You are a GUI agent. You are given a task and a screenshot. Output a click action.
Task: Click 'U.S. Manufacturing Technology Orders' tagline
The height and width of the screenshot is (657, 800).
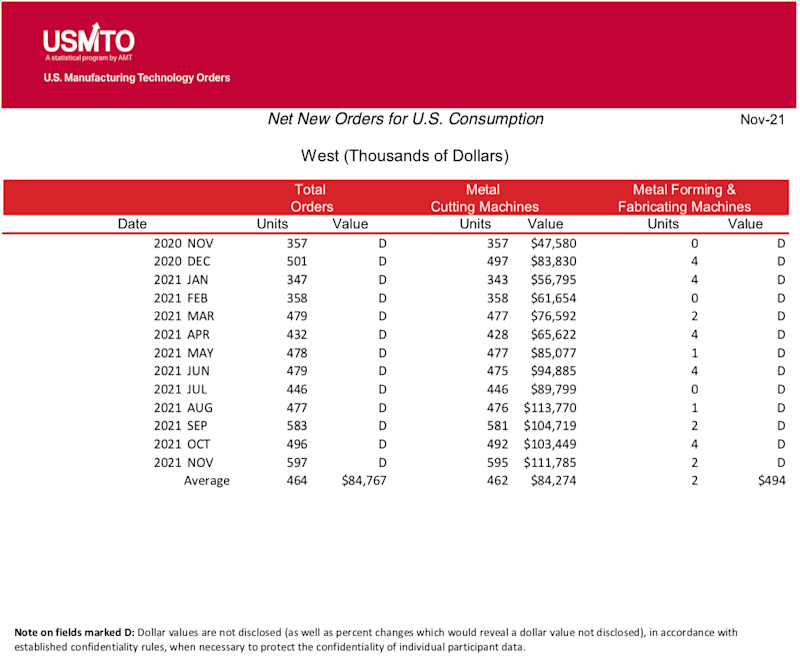[x=137, y=78]
